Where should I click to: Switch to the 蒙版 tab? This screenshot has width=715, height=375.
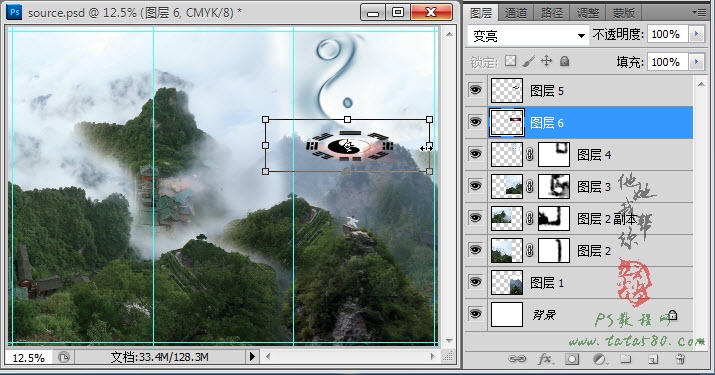click(x=623, y=13)
